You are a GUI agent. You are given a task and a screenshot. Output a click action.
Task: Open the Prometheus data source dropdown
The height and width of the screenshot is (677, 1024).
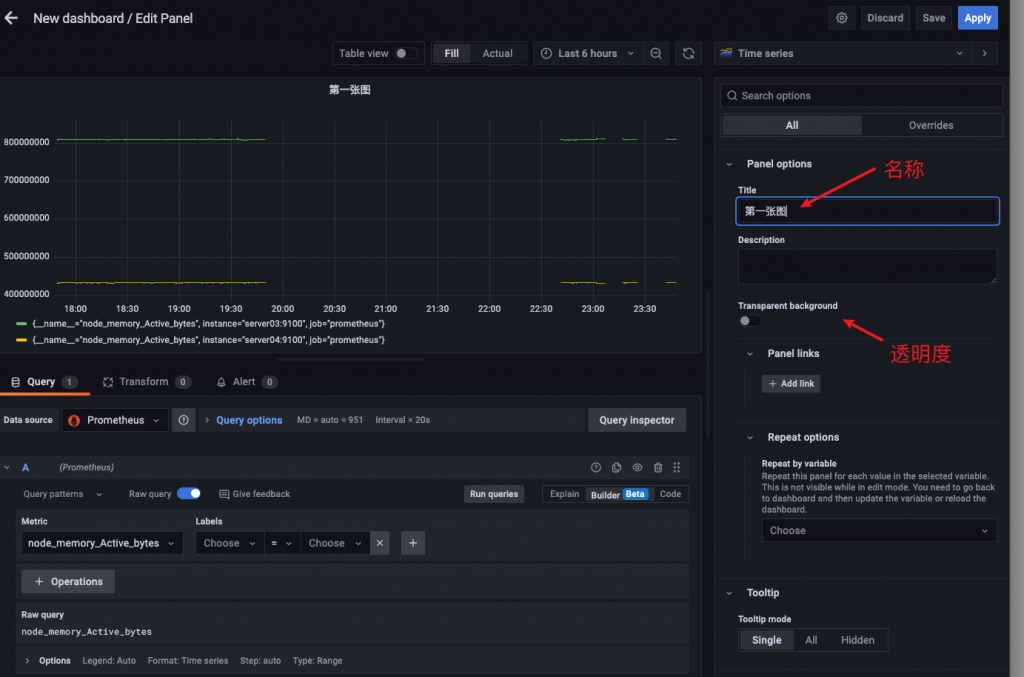click(115, 420)
